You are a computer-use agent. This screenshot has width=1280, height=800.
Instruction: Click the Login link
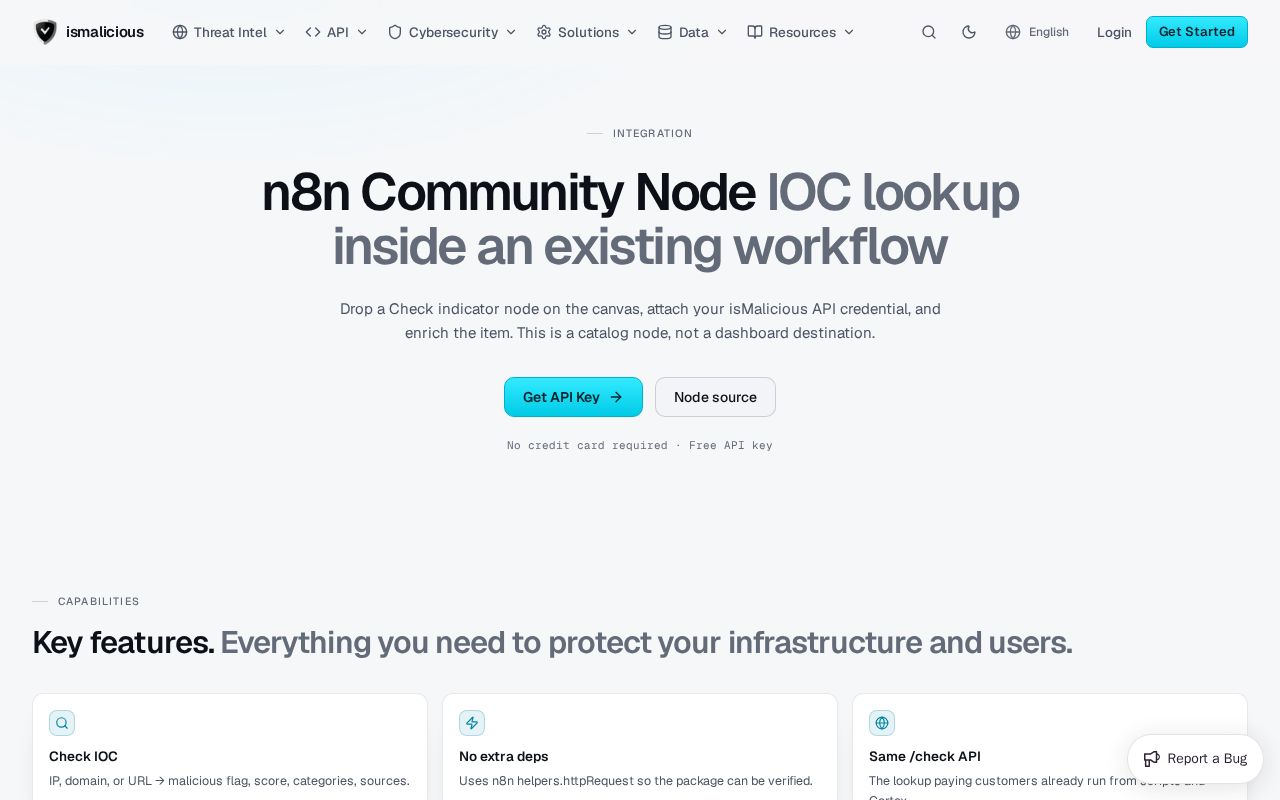(1114, 32)
